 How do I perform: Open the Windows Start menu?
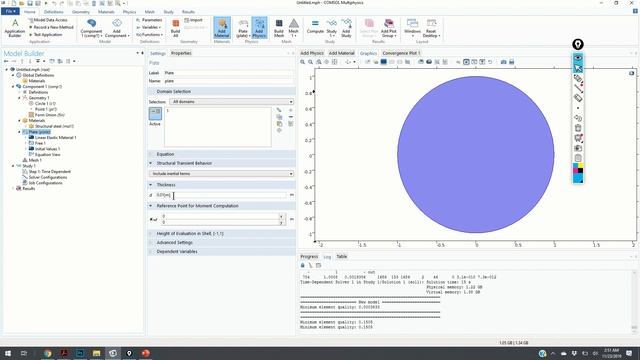coord(8,353)
